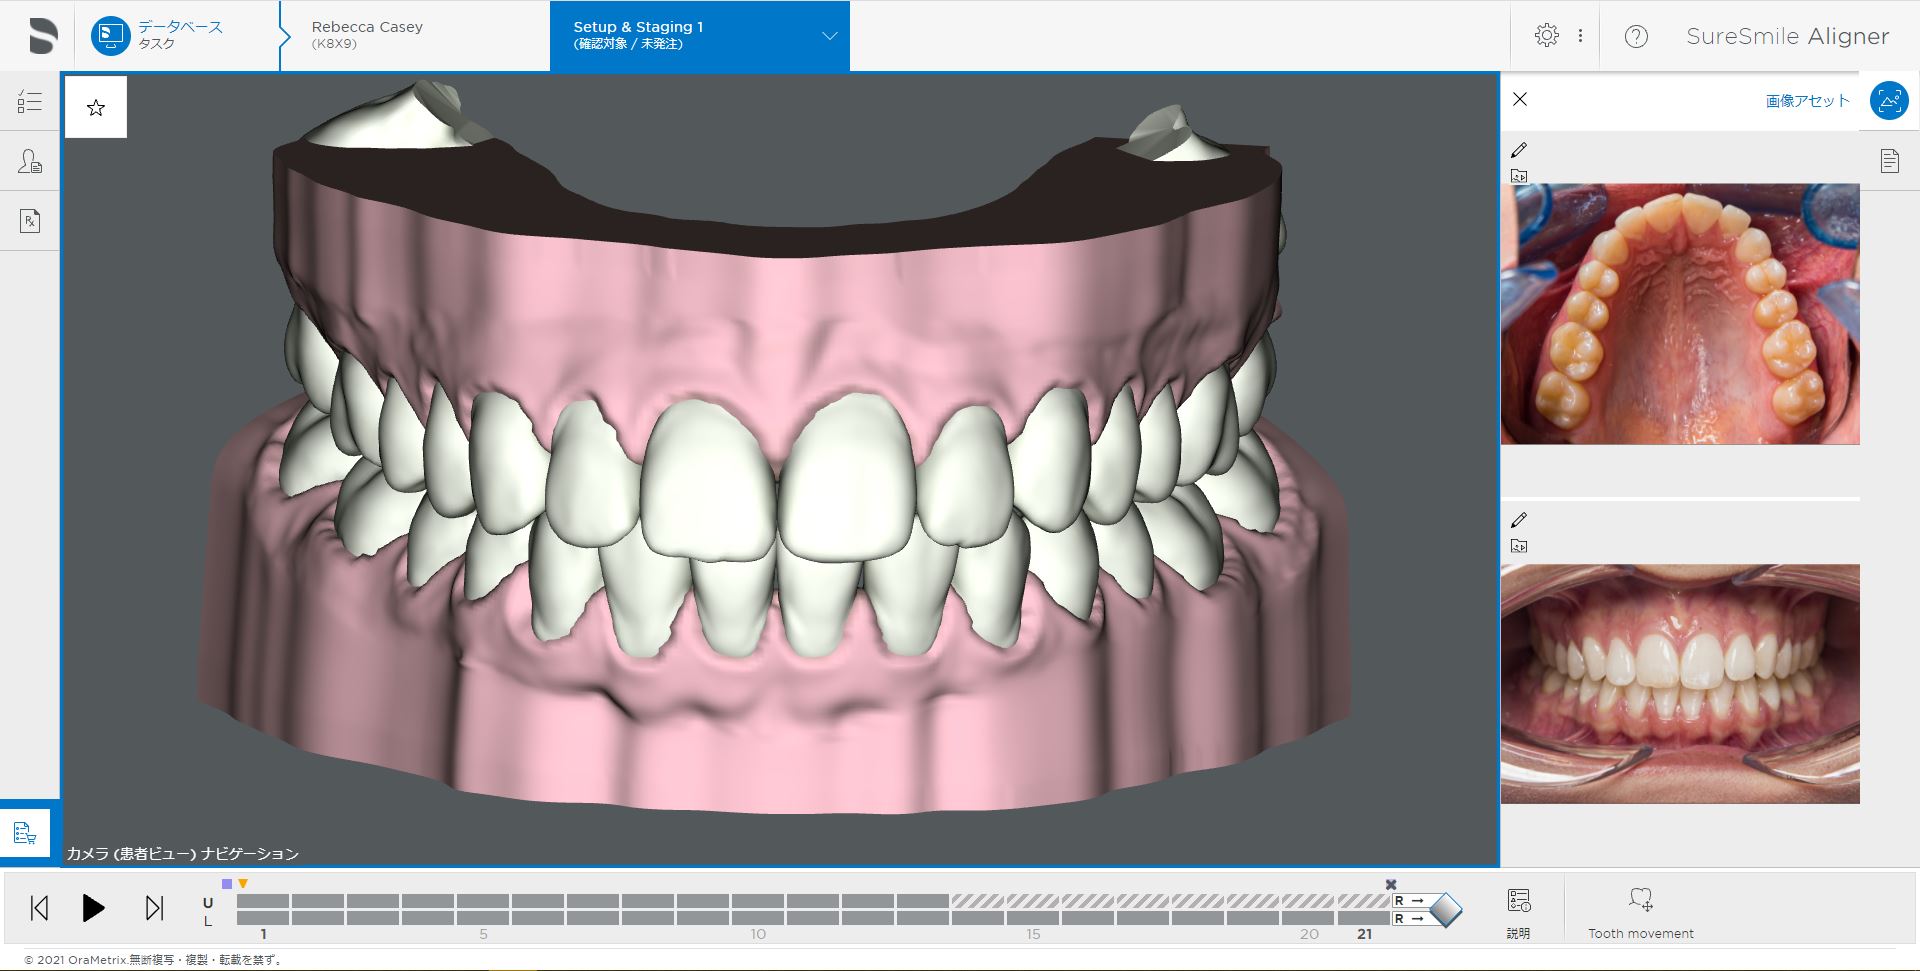Open the Rx prescription document icon
The height and width of the screenshot is (971, 1920).
click(x=29, y=221)
